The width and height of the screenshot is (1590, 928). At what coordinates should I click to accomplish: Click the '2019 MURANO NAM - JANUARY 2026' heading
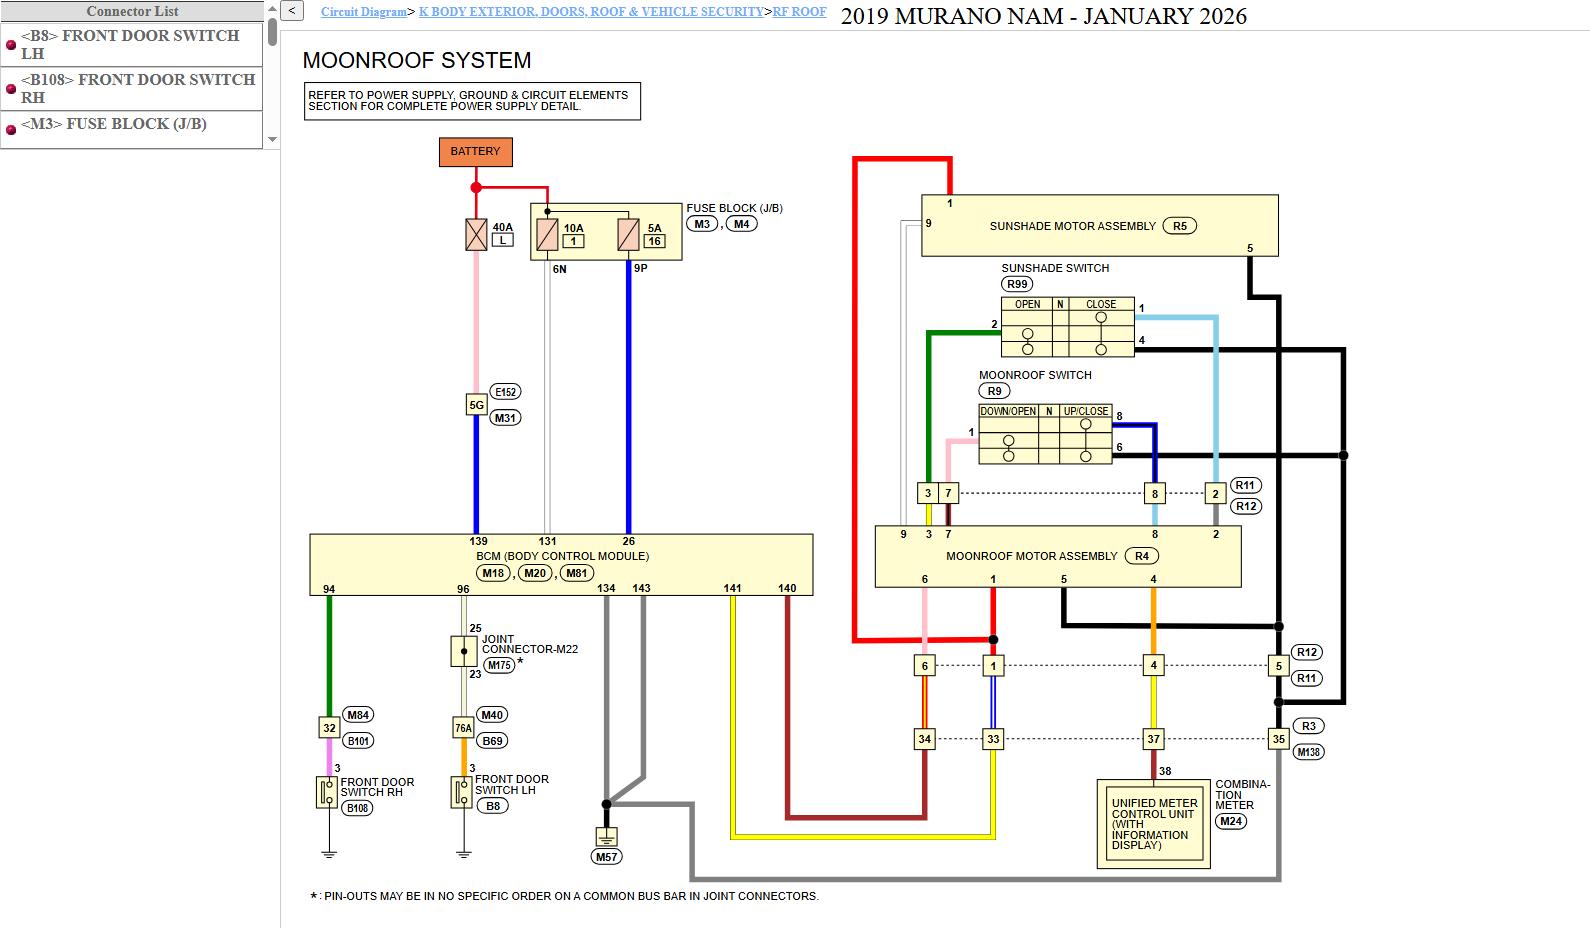click(1044, 15)
